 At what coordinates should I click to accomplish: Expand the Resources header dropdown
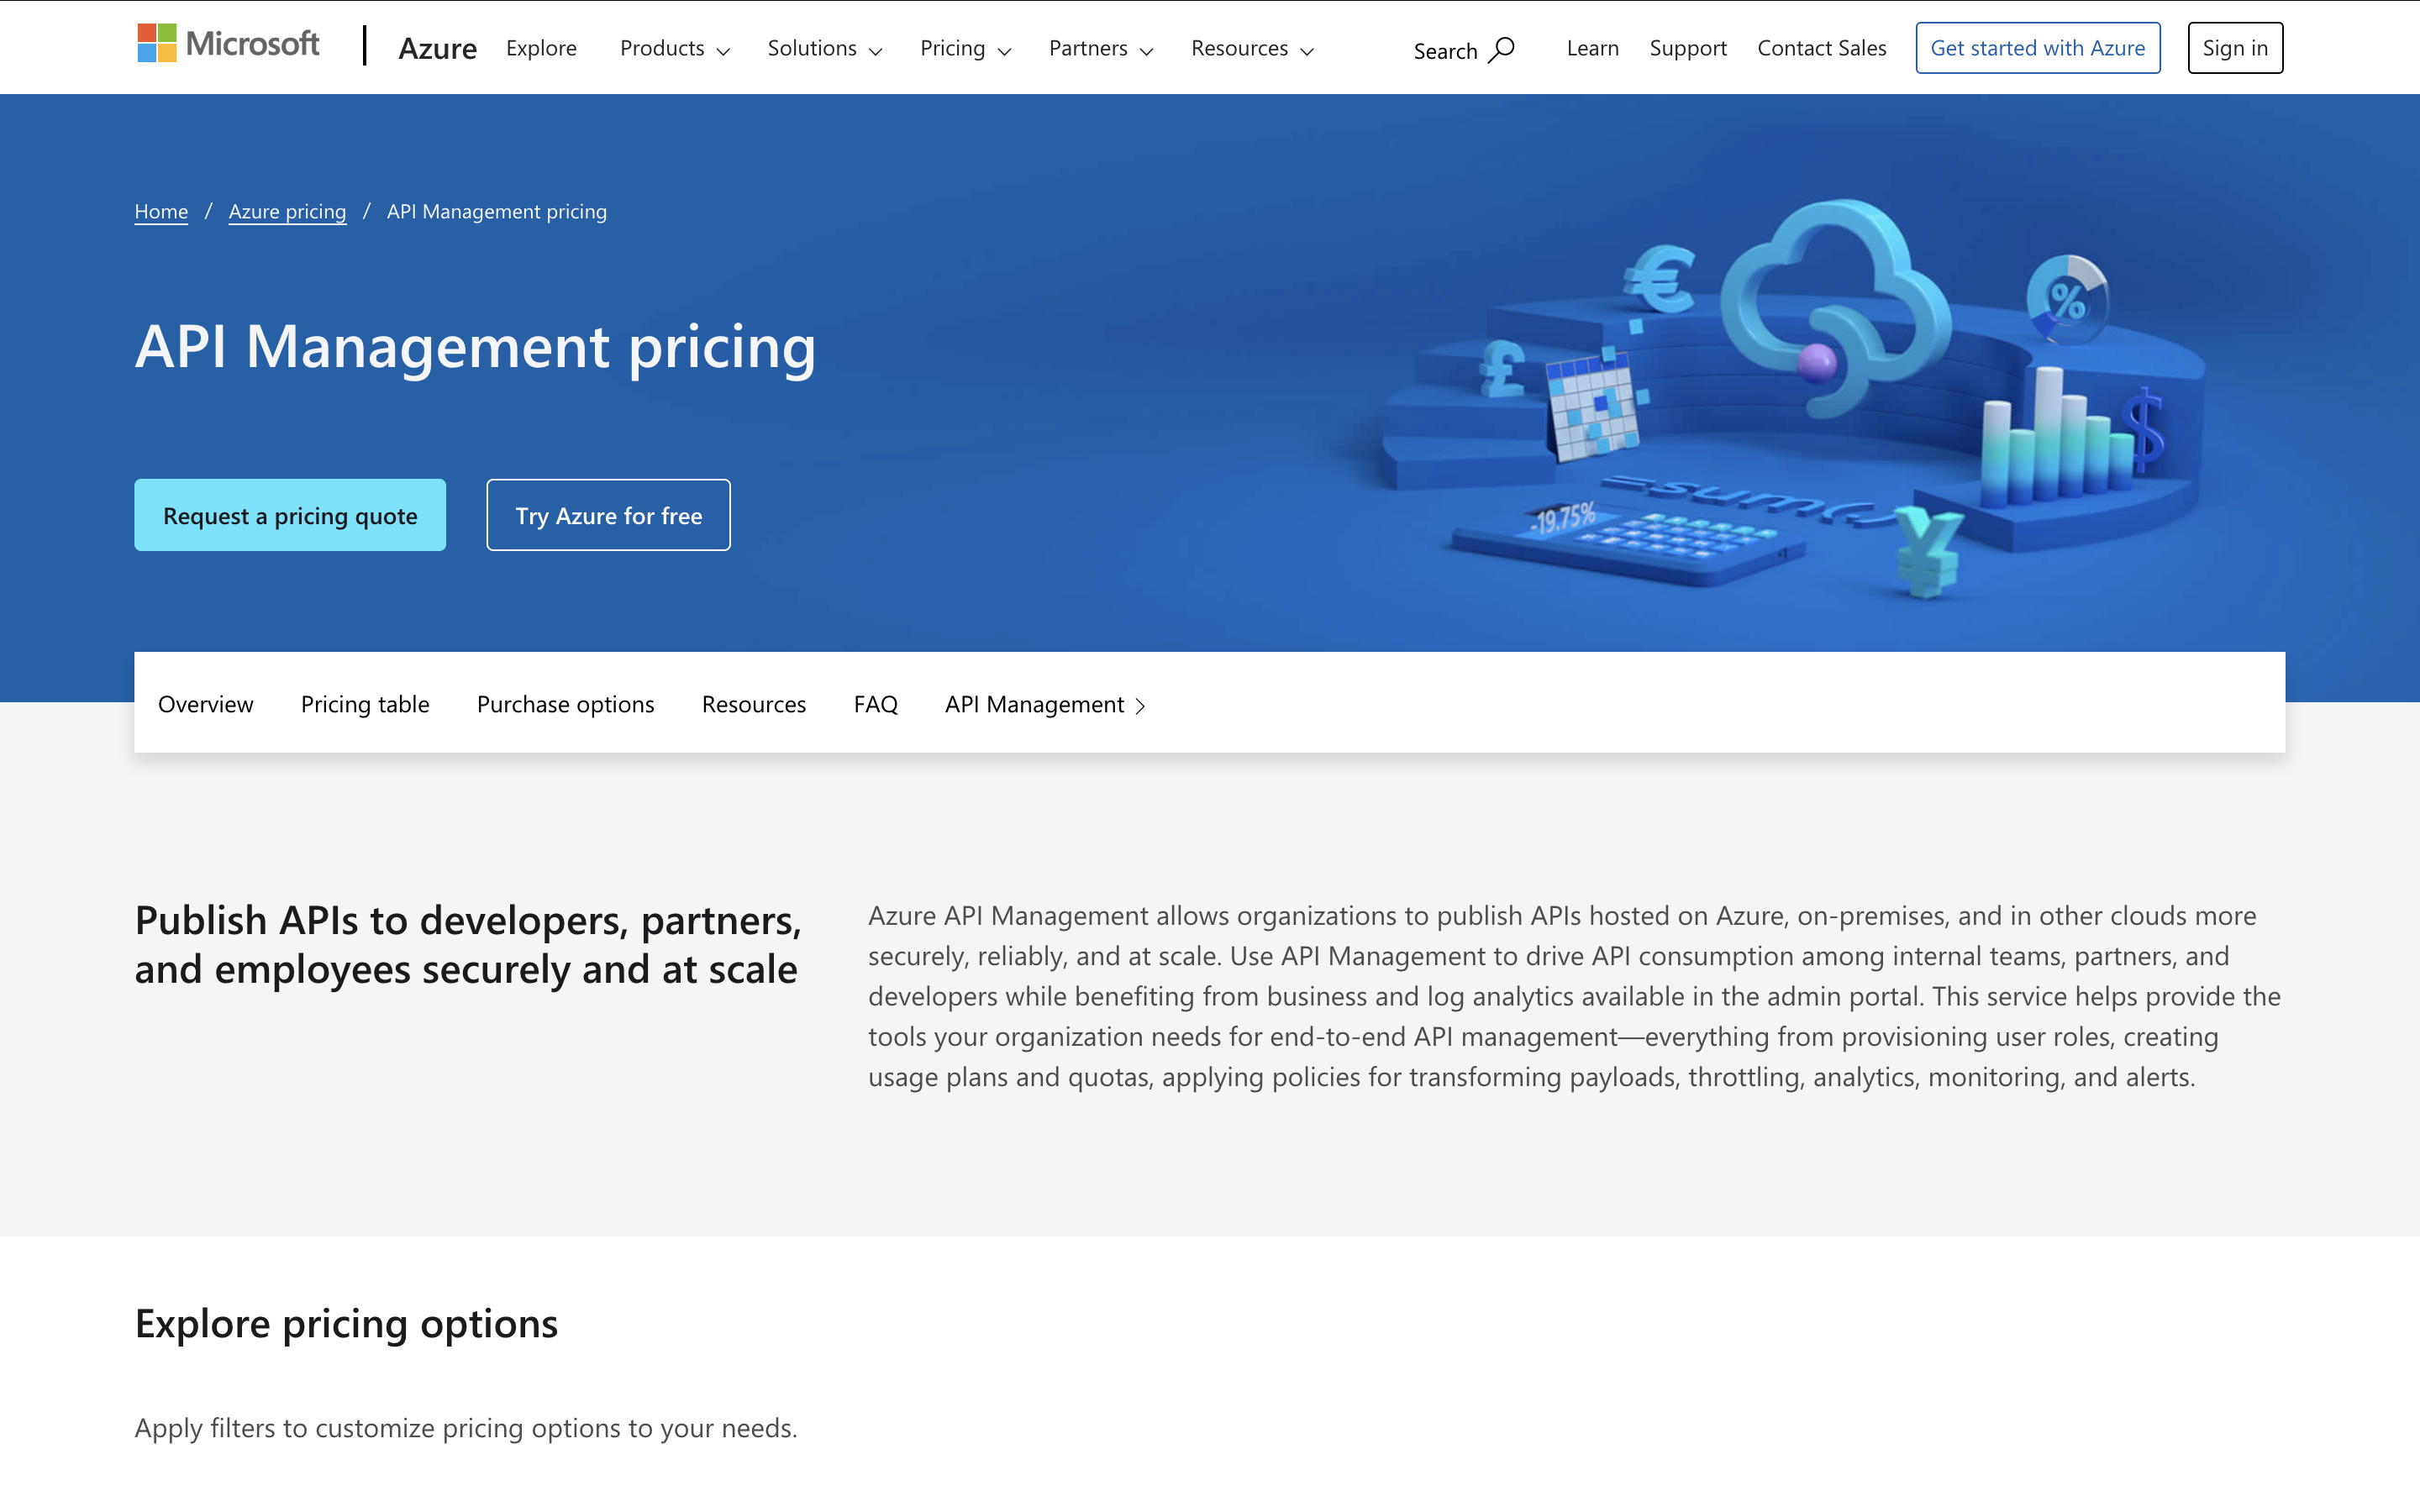click(x=1251, y=48)
